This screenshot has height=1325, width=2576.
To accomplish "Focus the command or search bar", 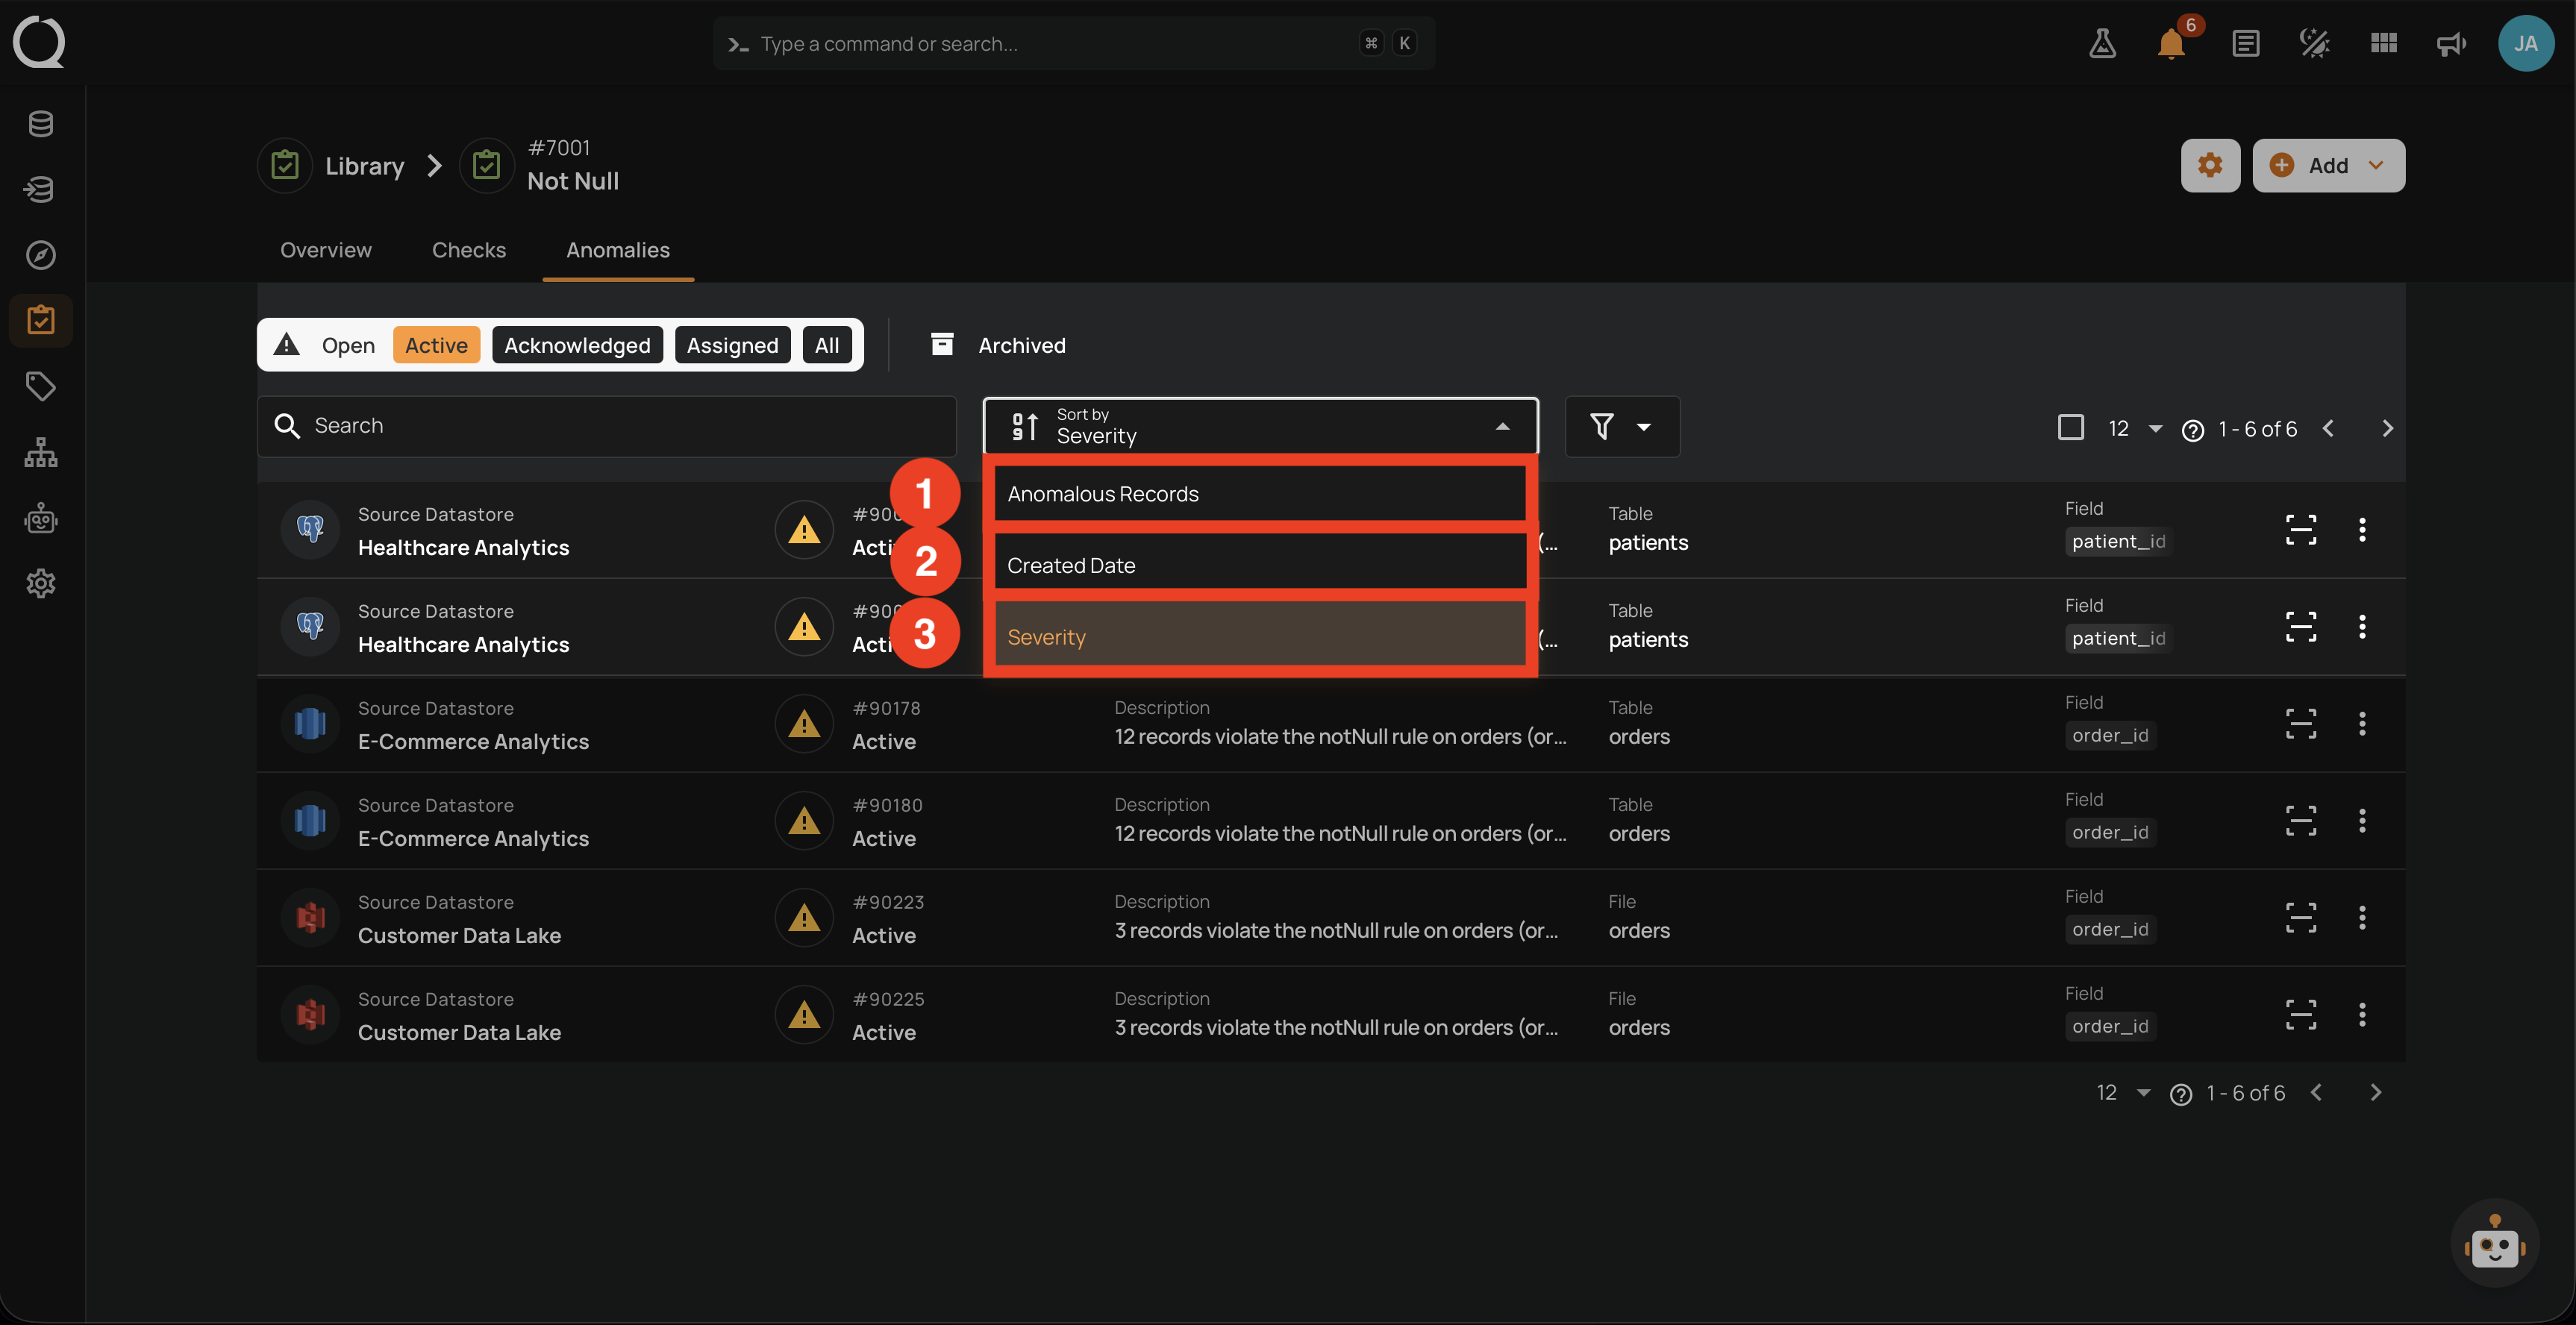I will pyautogui.click(x=1073, y=43).
